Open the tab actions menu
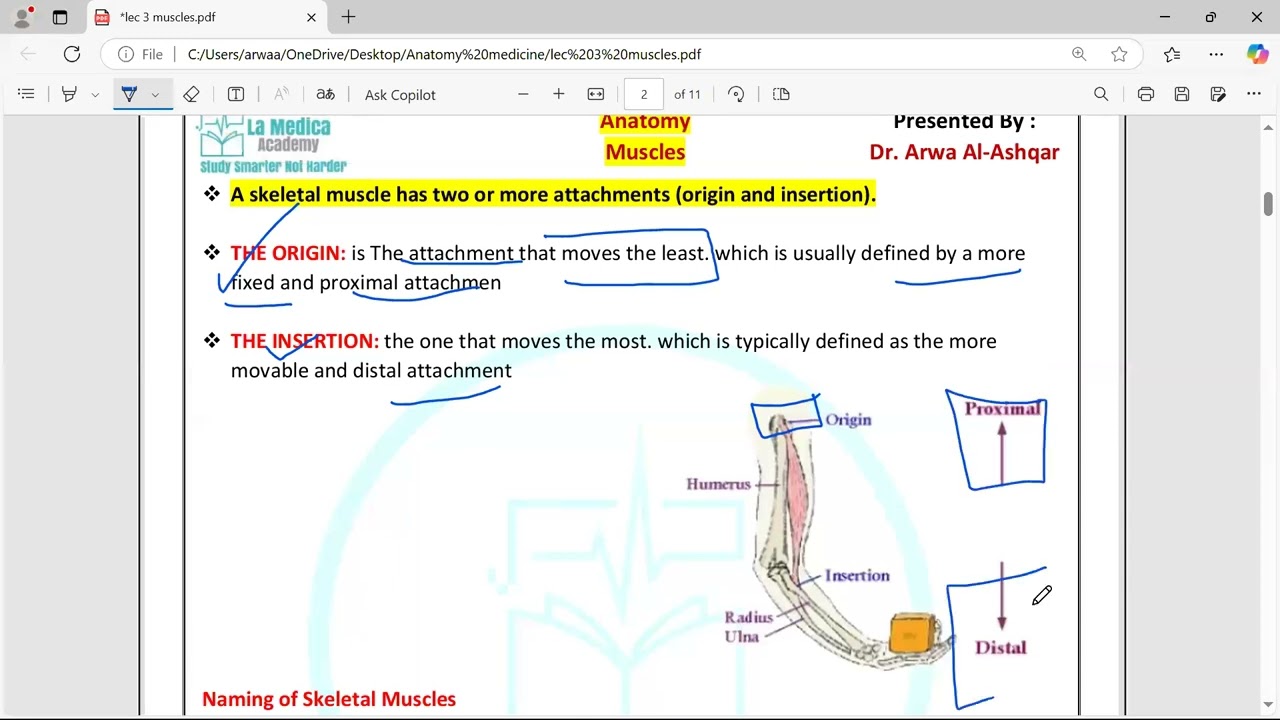1280x720 pixels. point(60,17)
